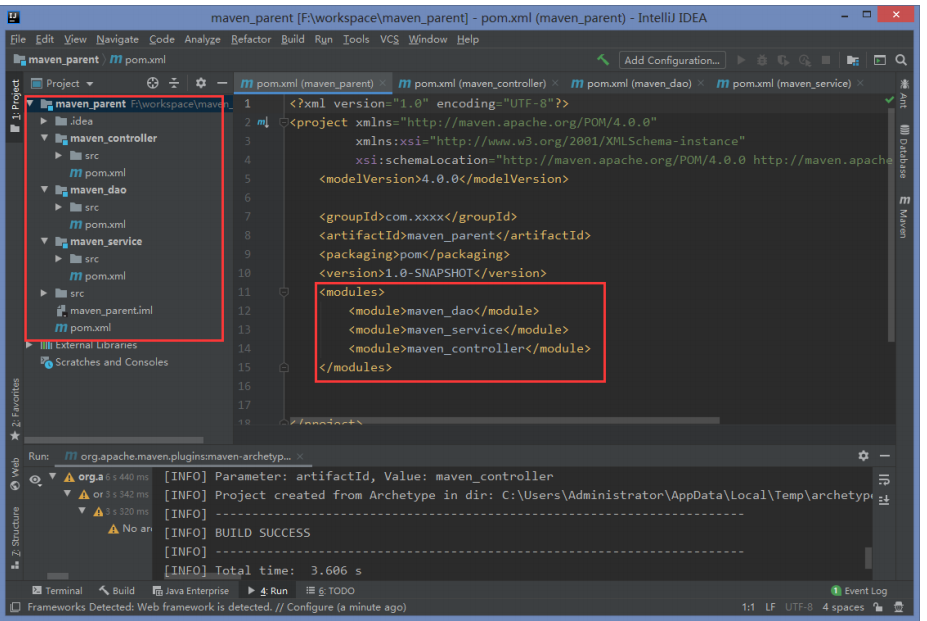Hide the Project panel with the minus icon
927x621 pixels.
[x=222, y=83]
